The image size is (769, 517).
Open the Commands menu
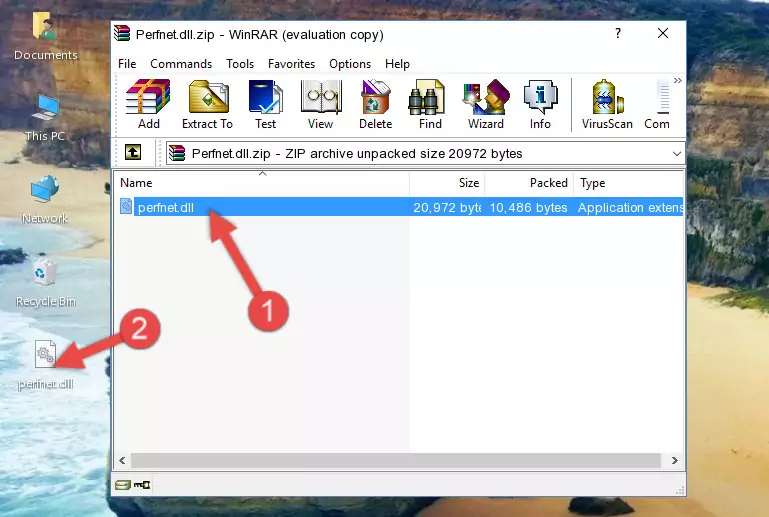(181, 64)
